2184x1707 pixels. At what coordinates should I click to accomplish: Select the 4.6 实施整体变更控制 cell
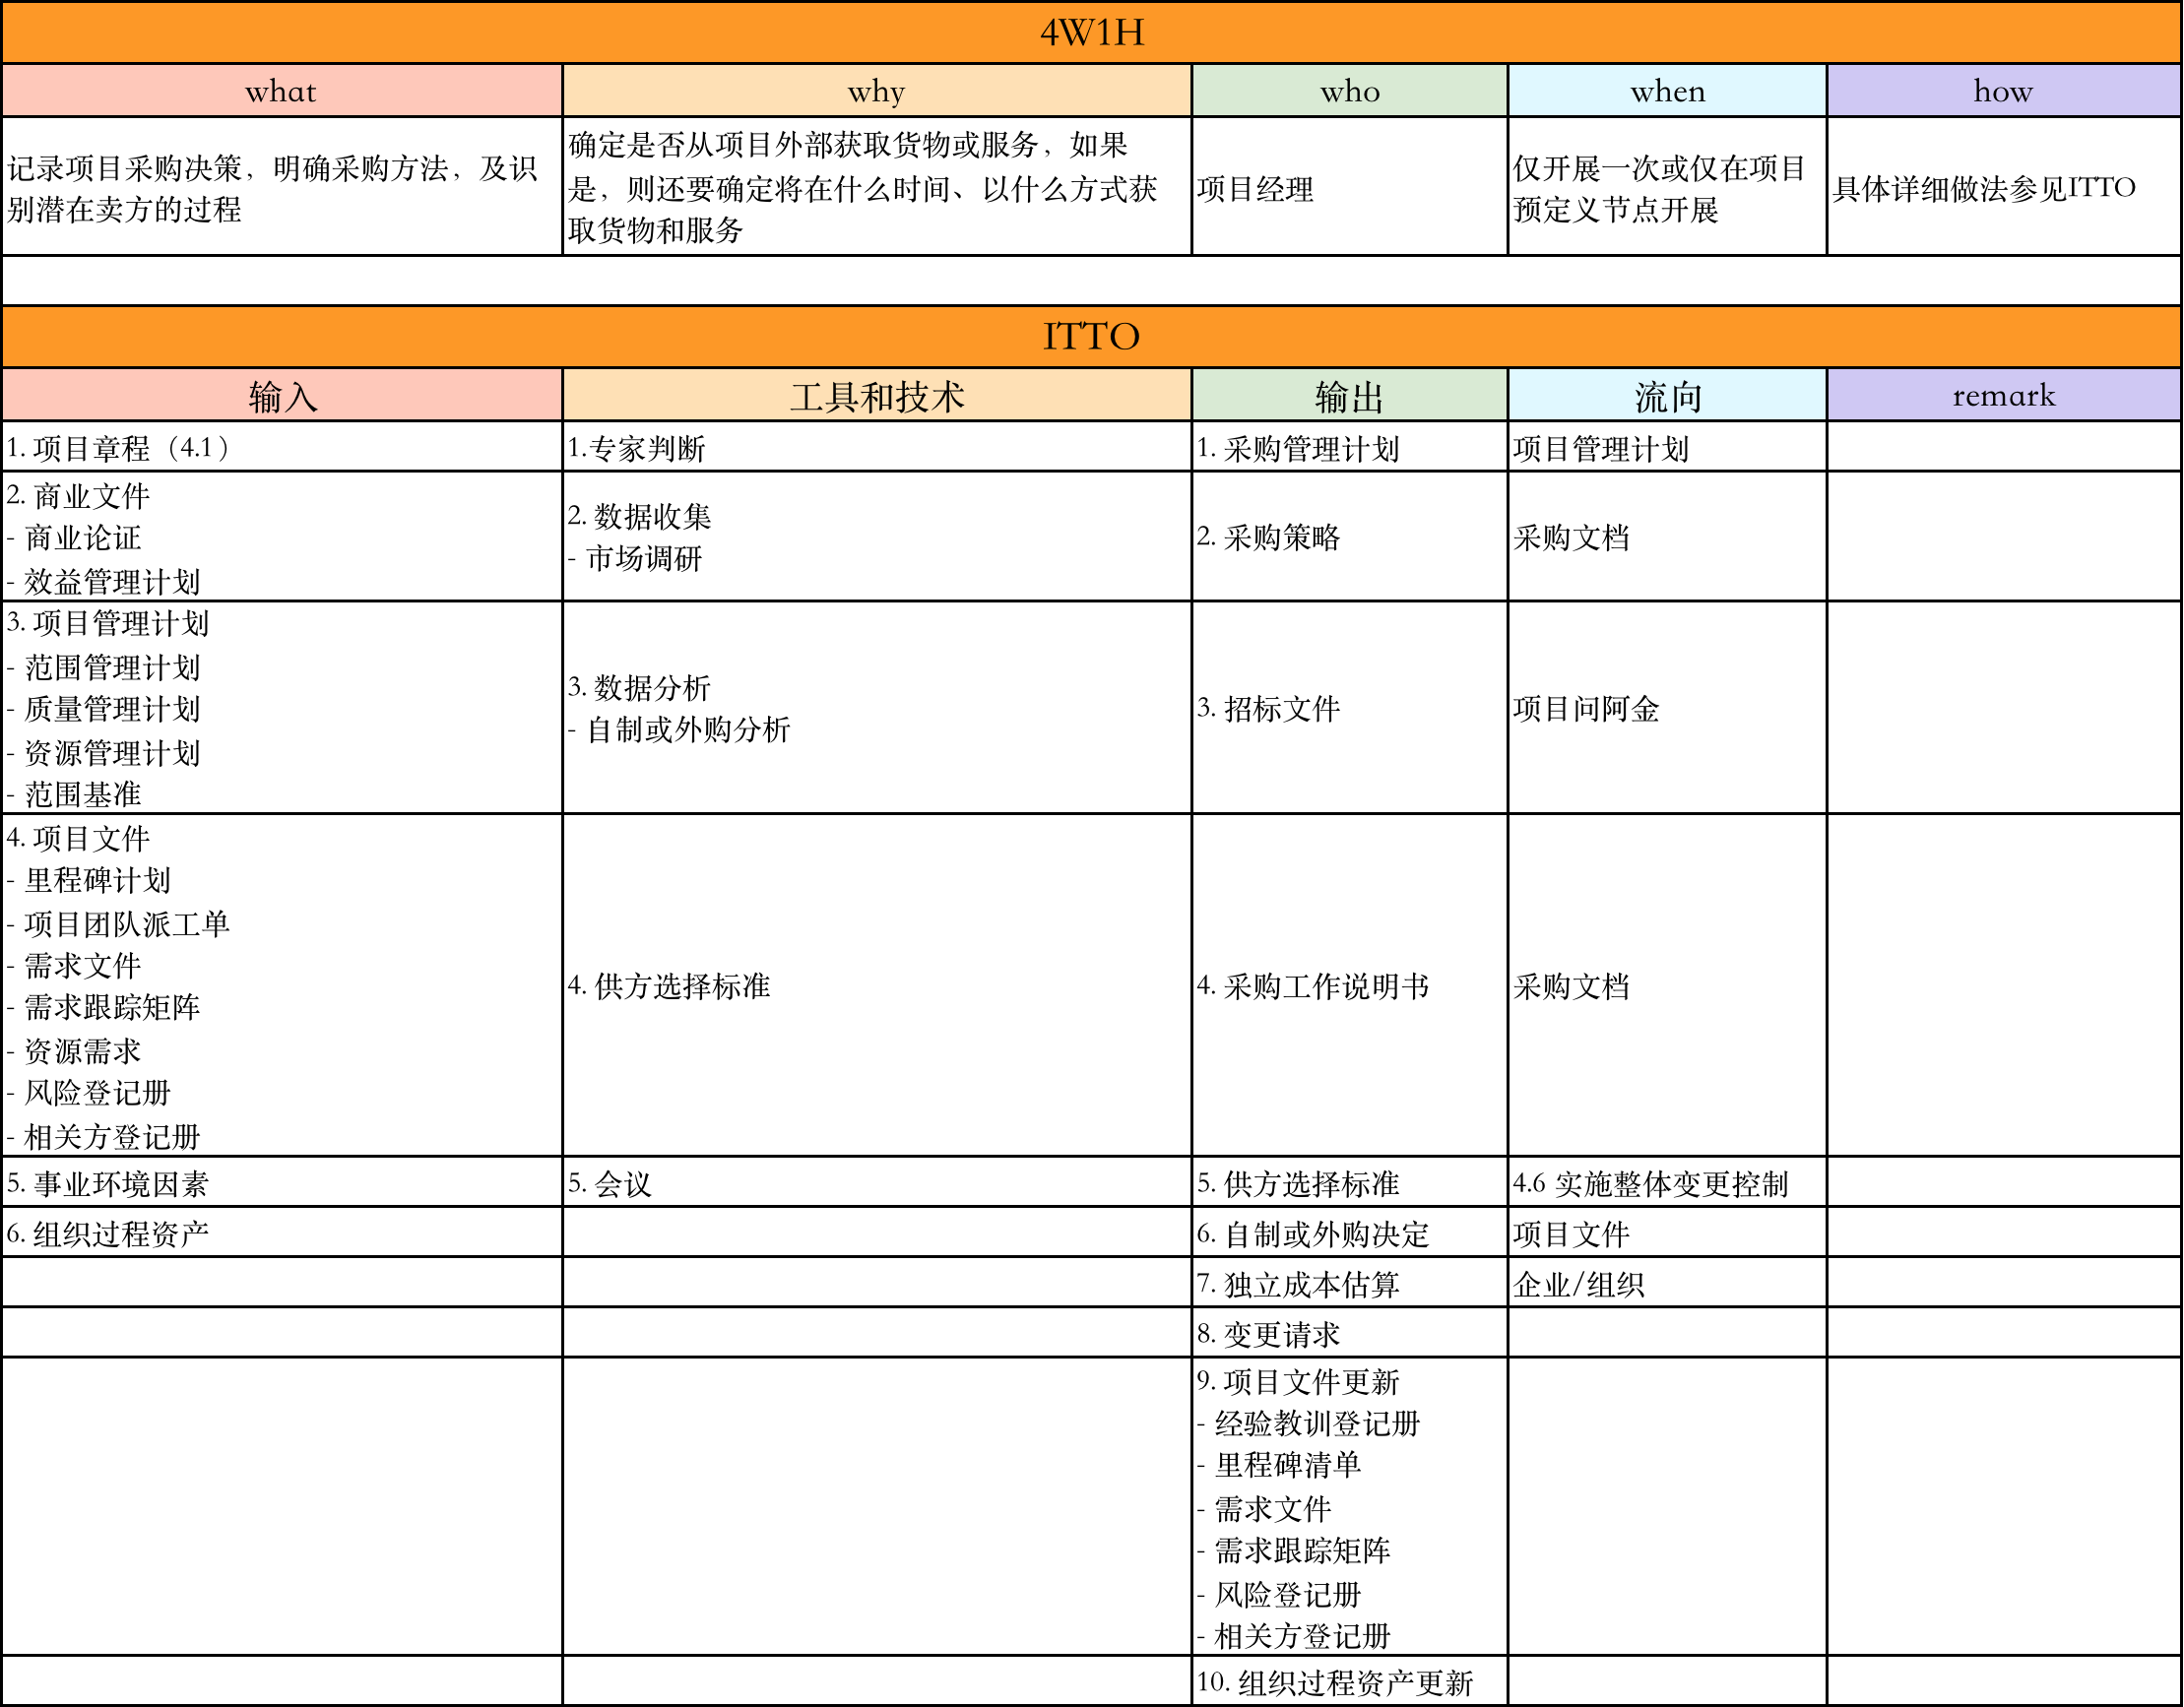pyautogui.click(x=1668, y=1183)
